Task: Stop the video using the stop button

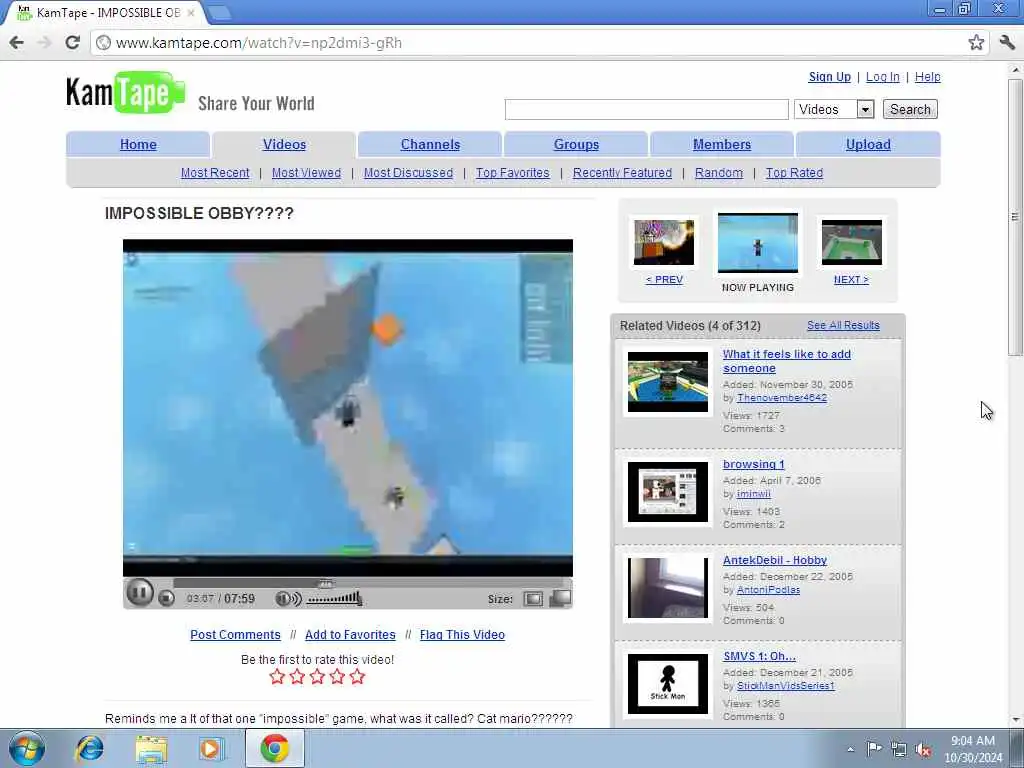Action: [x=167, y=598]
